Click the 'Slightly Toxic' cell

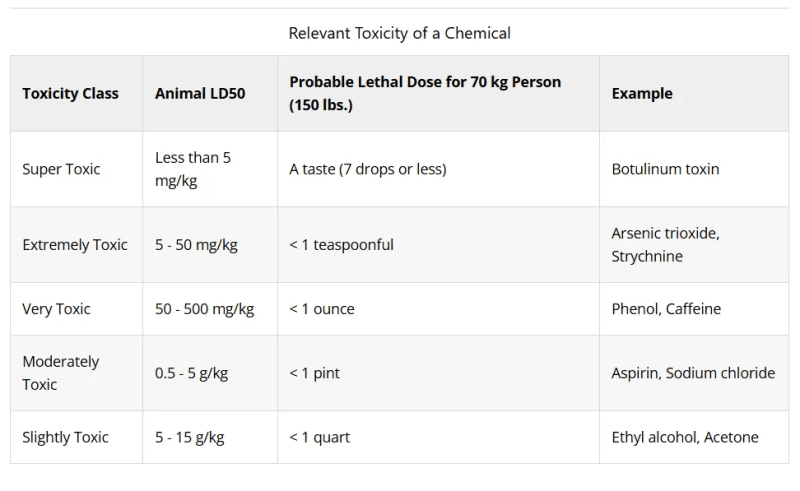[65, 437]
